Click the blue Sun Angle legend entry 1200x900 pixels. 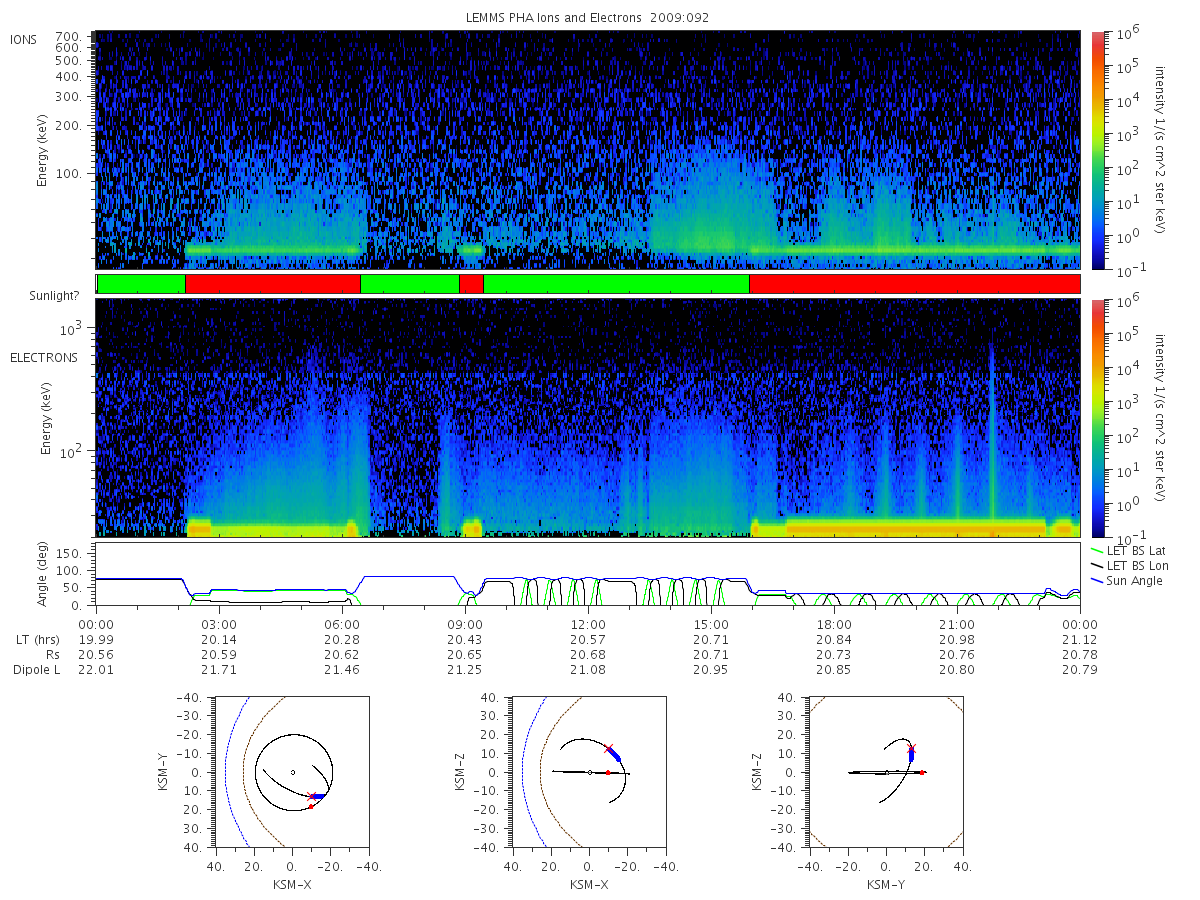(1127, 581)
